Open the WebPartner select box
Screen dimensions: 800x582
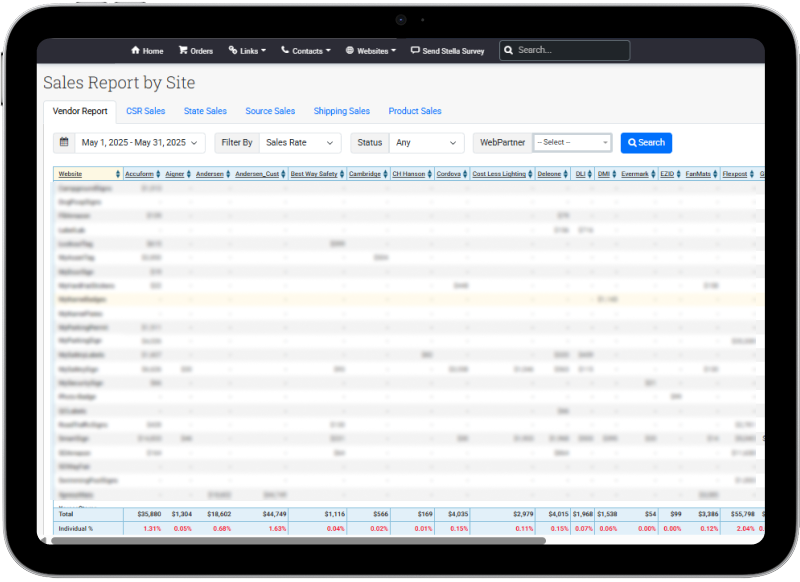tap(572, 143)
